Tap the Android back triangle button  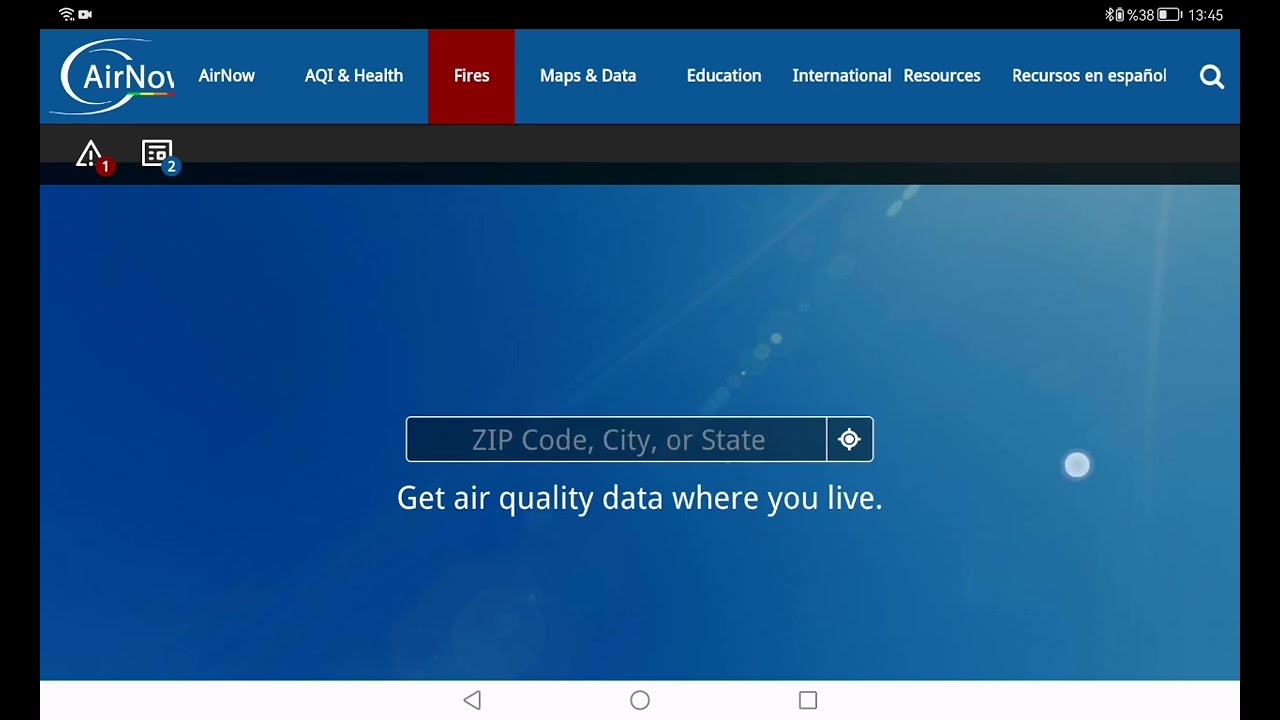point(472,700)
